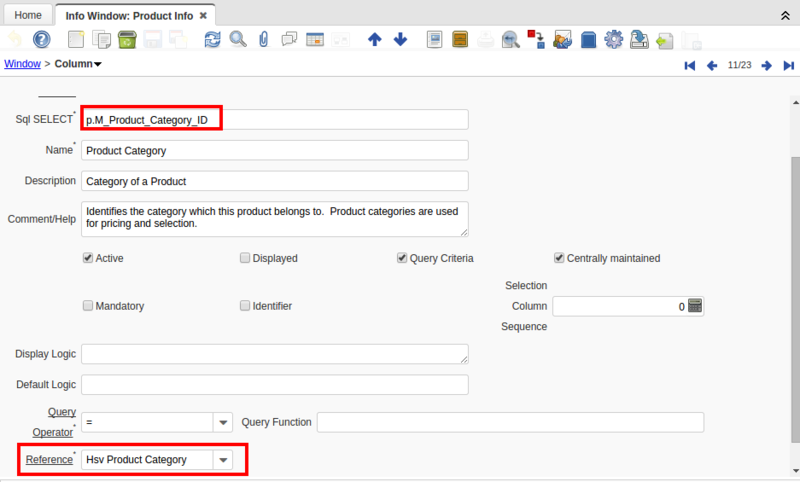800x482 pixels.
Task: Open the Find record magnifier icon
Action: [x=238, y=40]
